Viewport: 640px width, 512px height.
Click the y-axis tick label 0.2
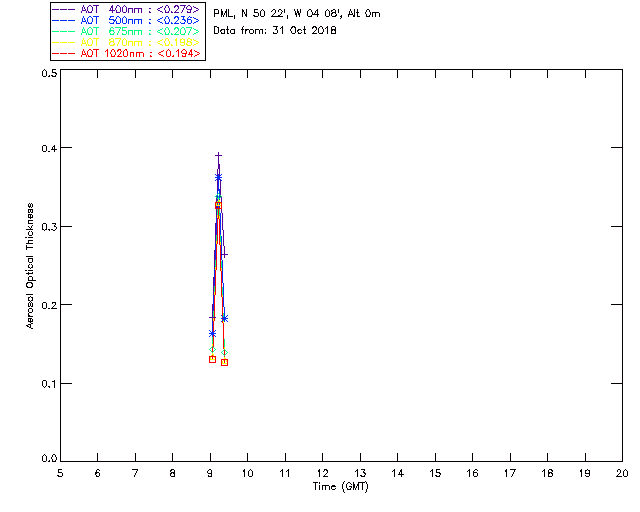click(49, 305)
